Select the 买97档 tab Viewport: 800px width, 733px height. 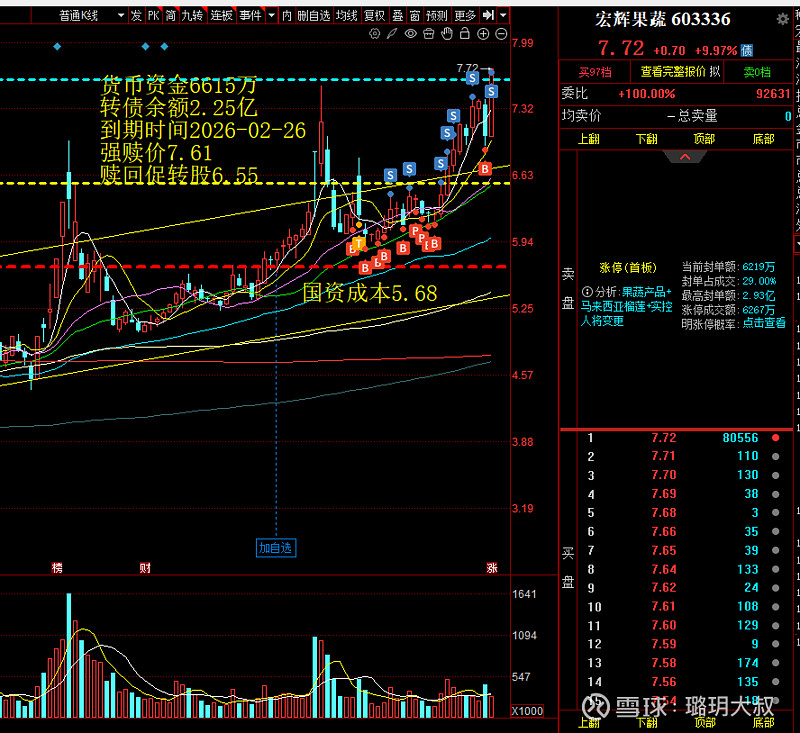coord(595,72)
